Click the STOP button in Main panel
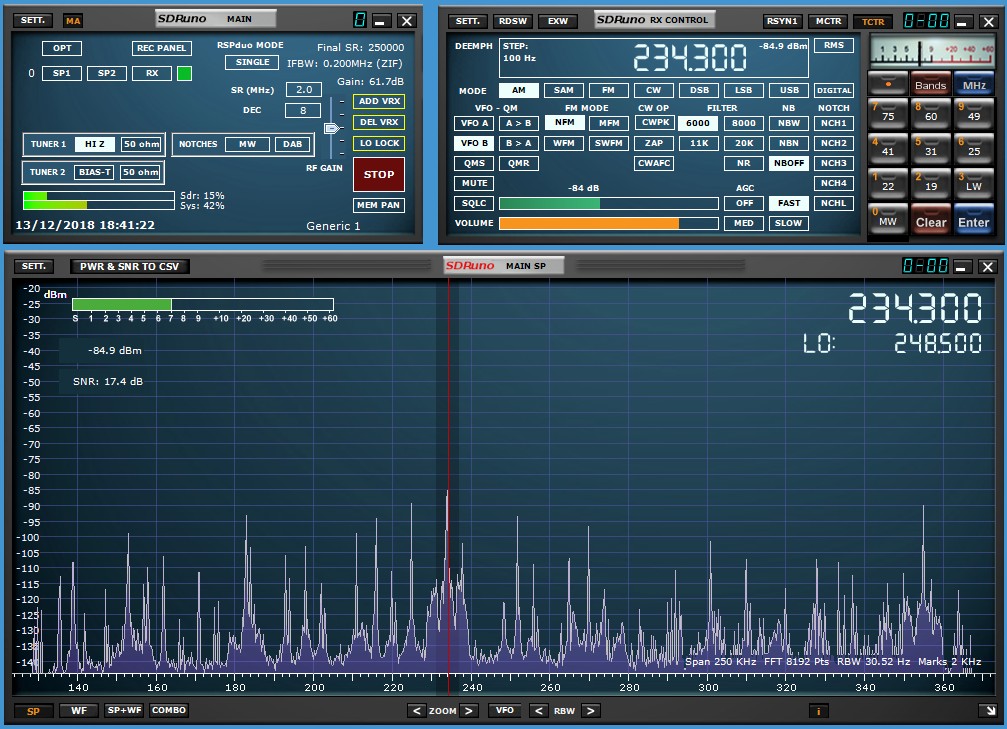 click(379, 174)
